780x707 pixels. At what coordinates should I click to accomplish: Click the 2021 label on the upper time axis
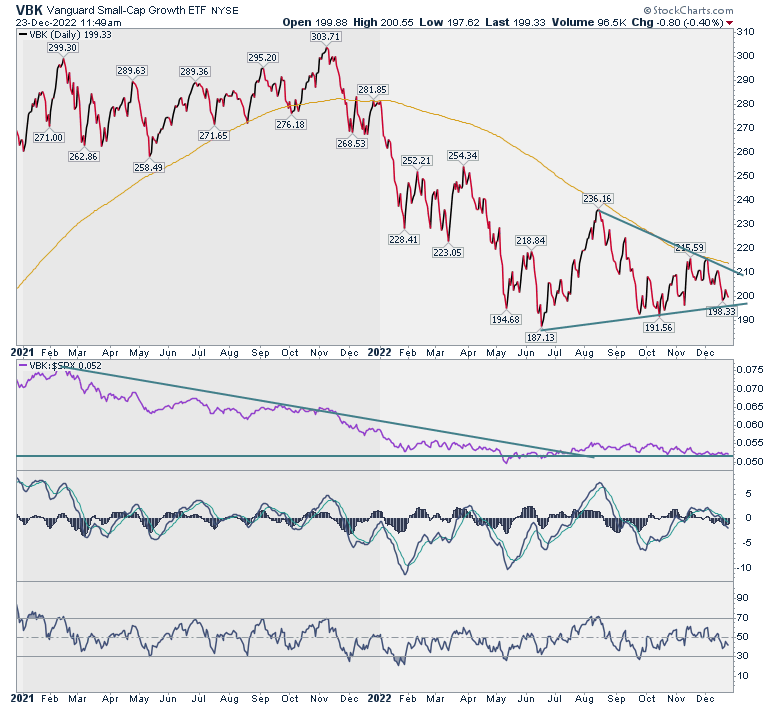click(x=22, y=353)
